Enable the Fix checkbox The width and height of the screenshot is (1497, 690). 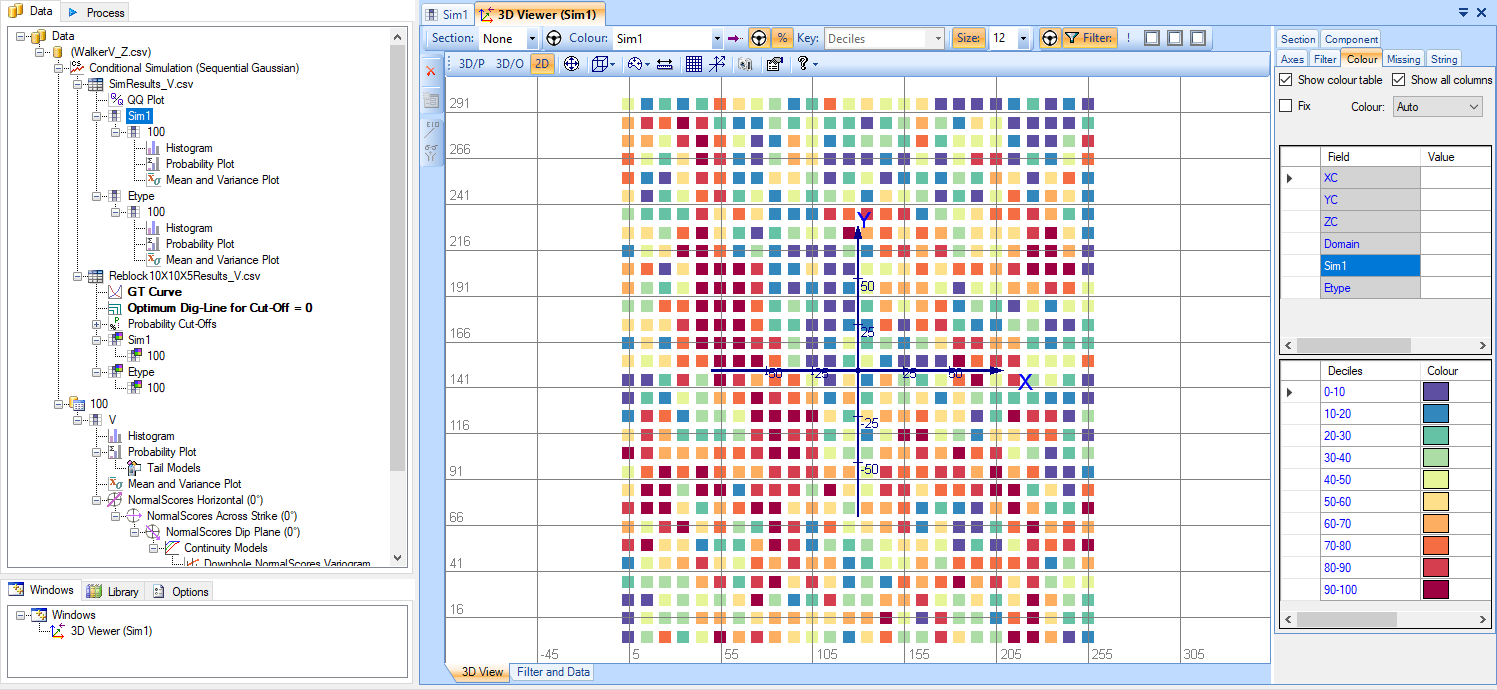tap(1286, 106)
